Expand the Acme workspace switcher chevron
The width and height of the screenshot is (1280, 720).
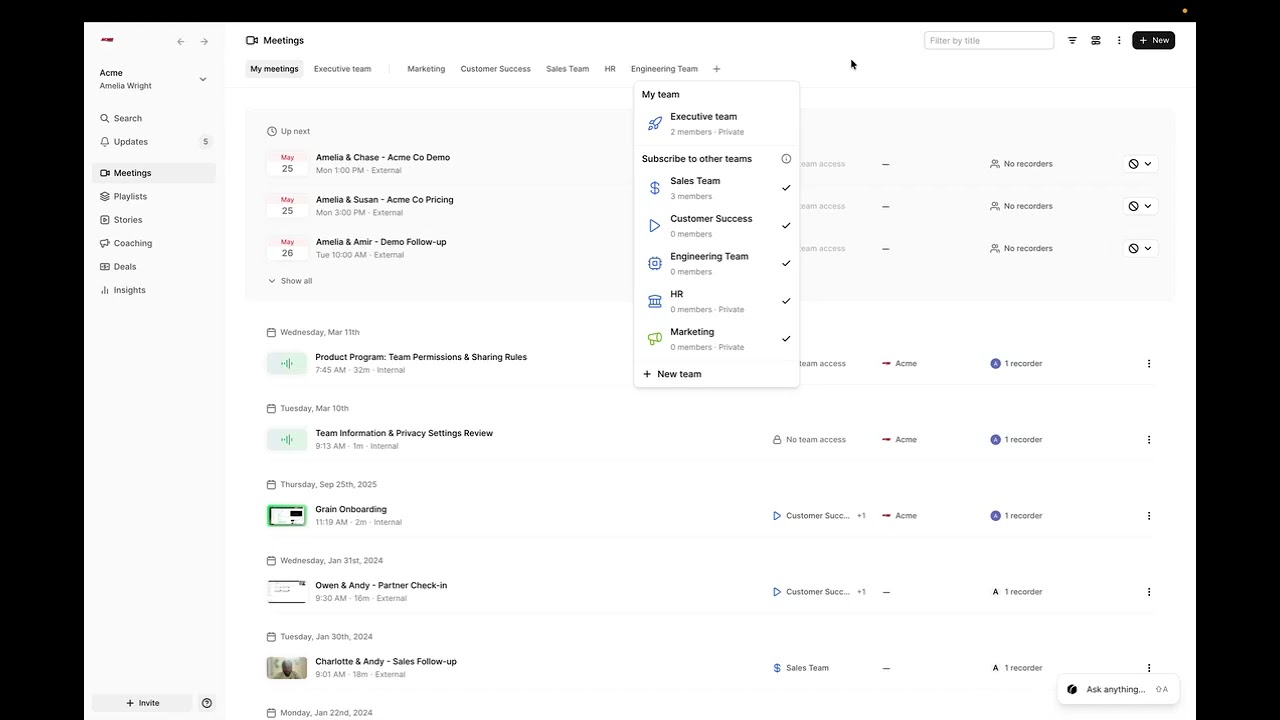tap(203, 79)
